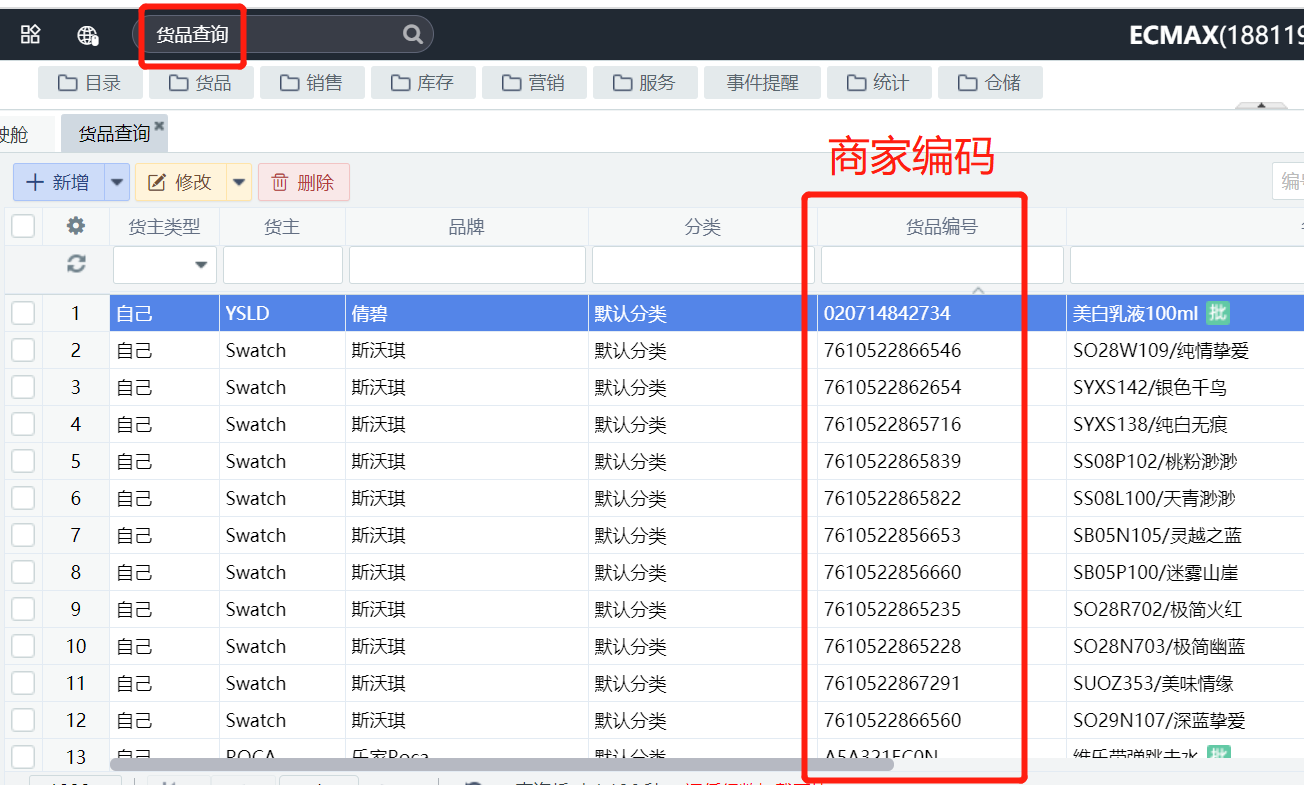Screen dimensions: 1304x785
Task: Click the 新增 button
Action: click(58, 182)
